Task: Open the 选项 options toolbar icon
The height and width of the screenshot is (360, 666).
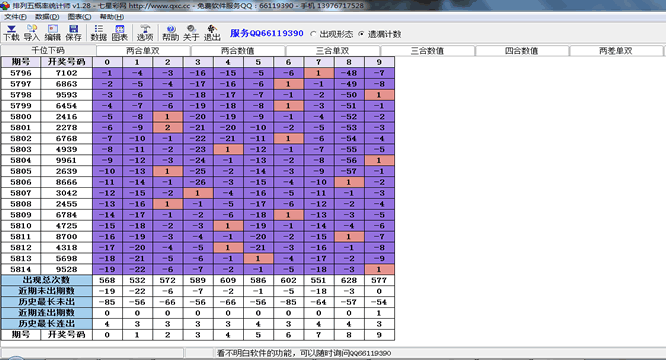Action: 145,33
